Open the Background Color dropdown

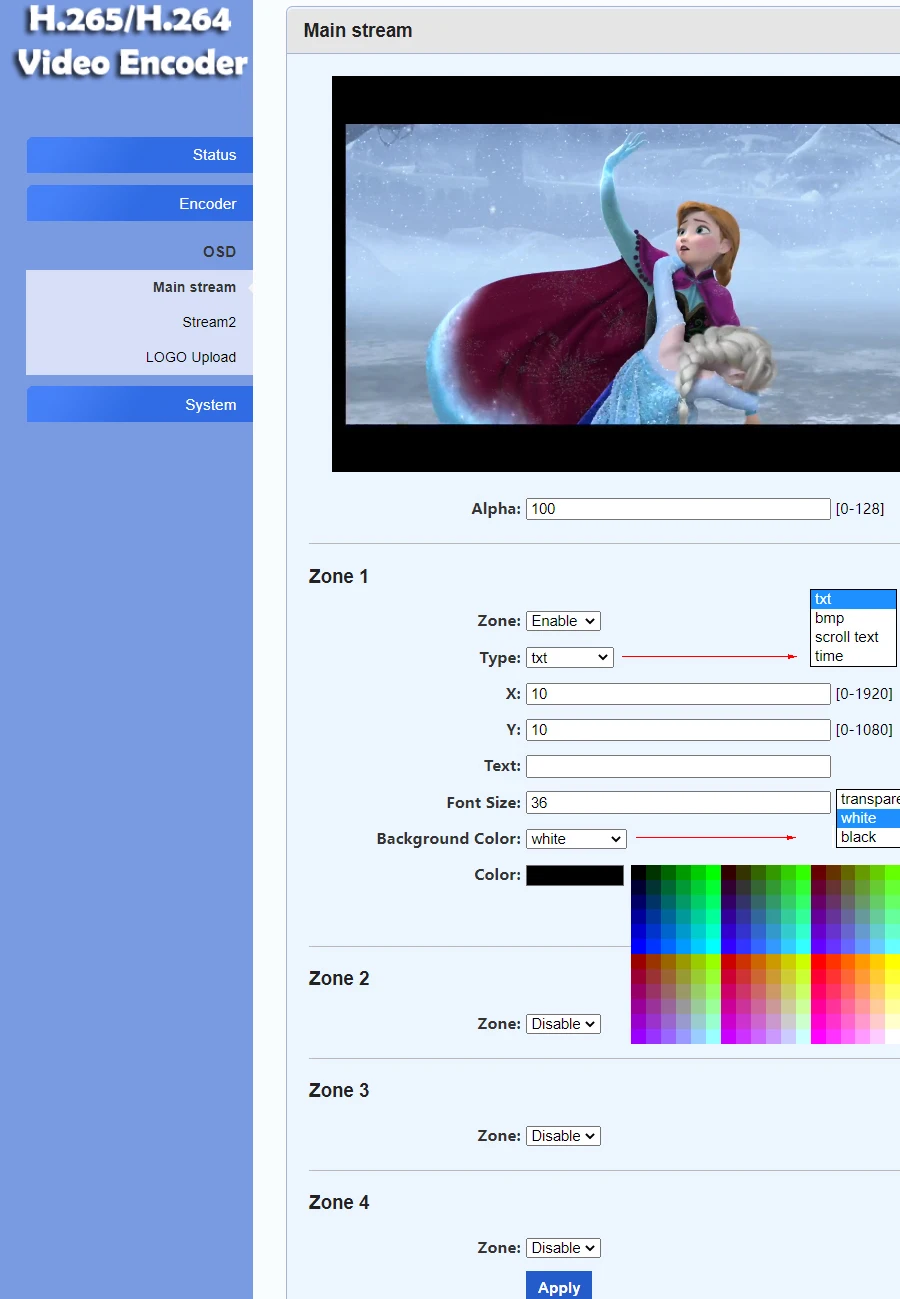click(575, 839)
